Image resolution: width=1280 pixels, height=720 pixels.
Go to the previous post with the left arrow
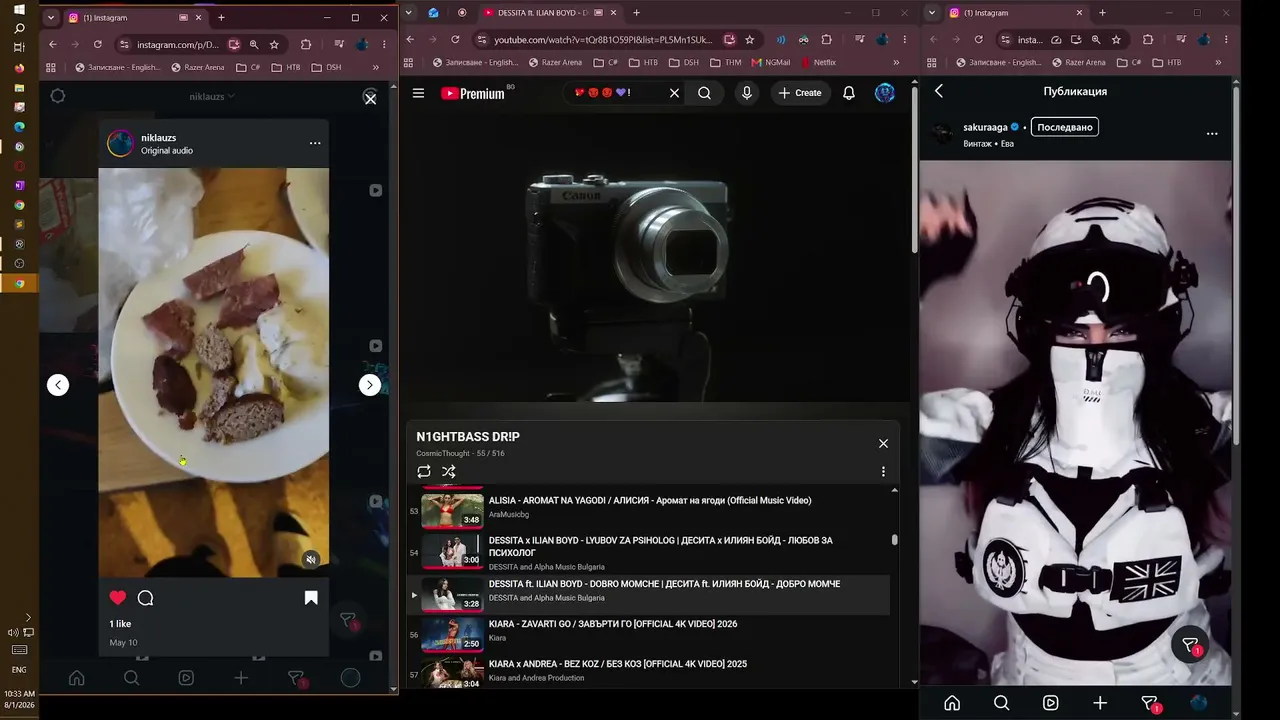click(x=58, y=385)
